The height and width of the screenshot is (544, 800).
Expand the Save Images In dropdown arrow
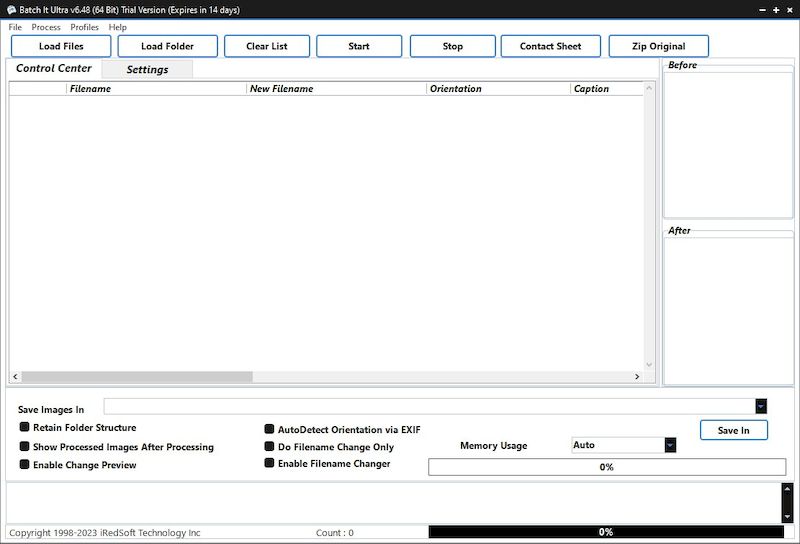pos(761,406)
